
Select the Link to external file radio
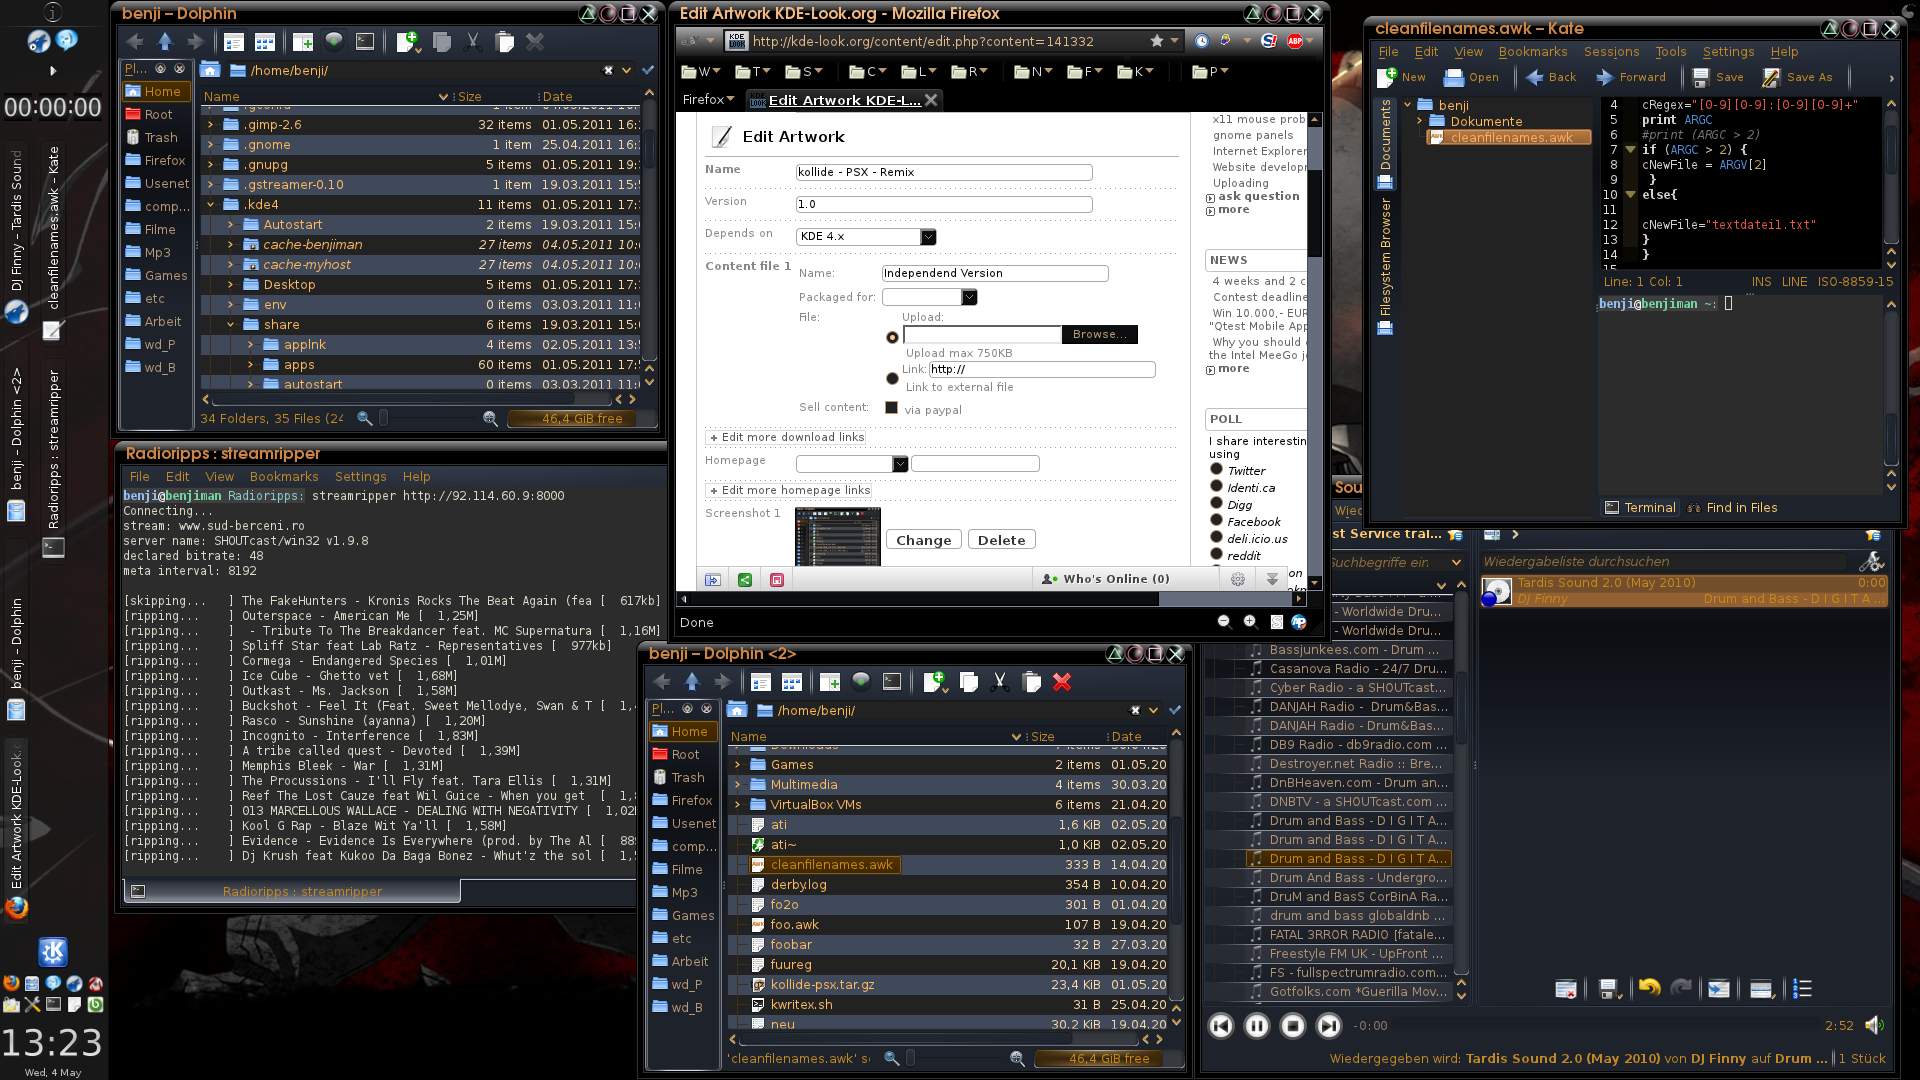click(892, 378)
